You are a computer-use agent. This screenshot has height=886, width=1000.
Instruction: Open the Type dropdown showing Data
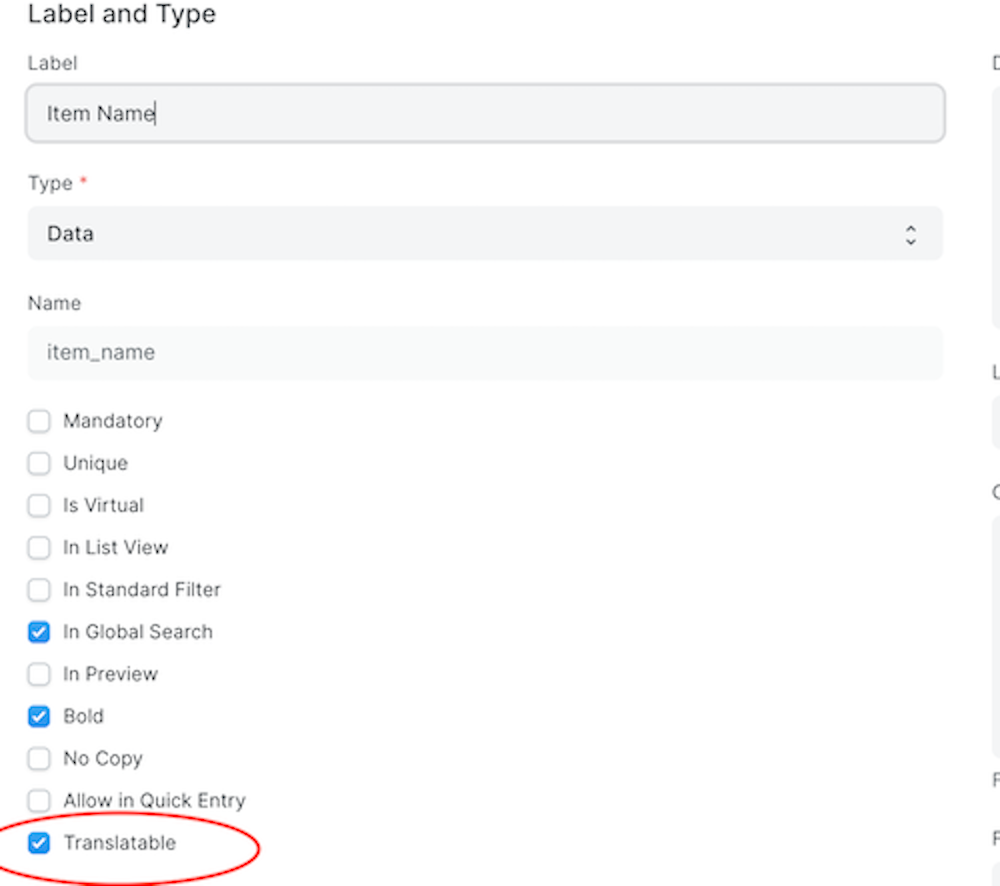(485, 233)
